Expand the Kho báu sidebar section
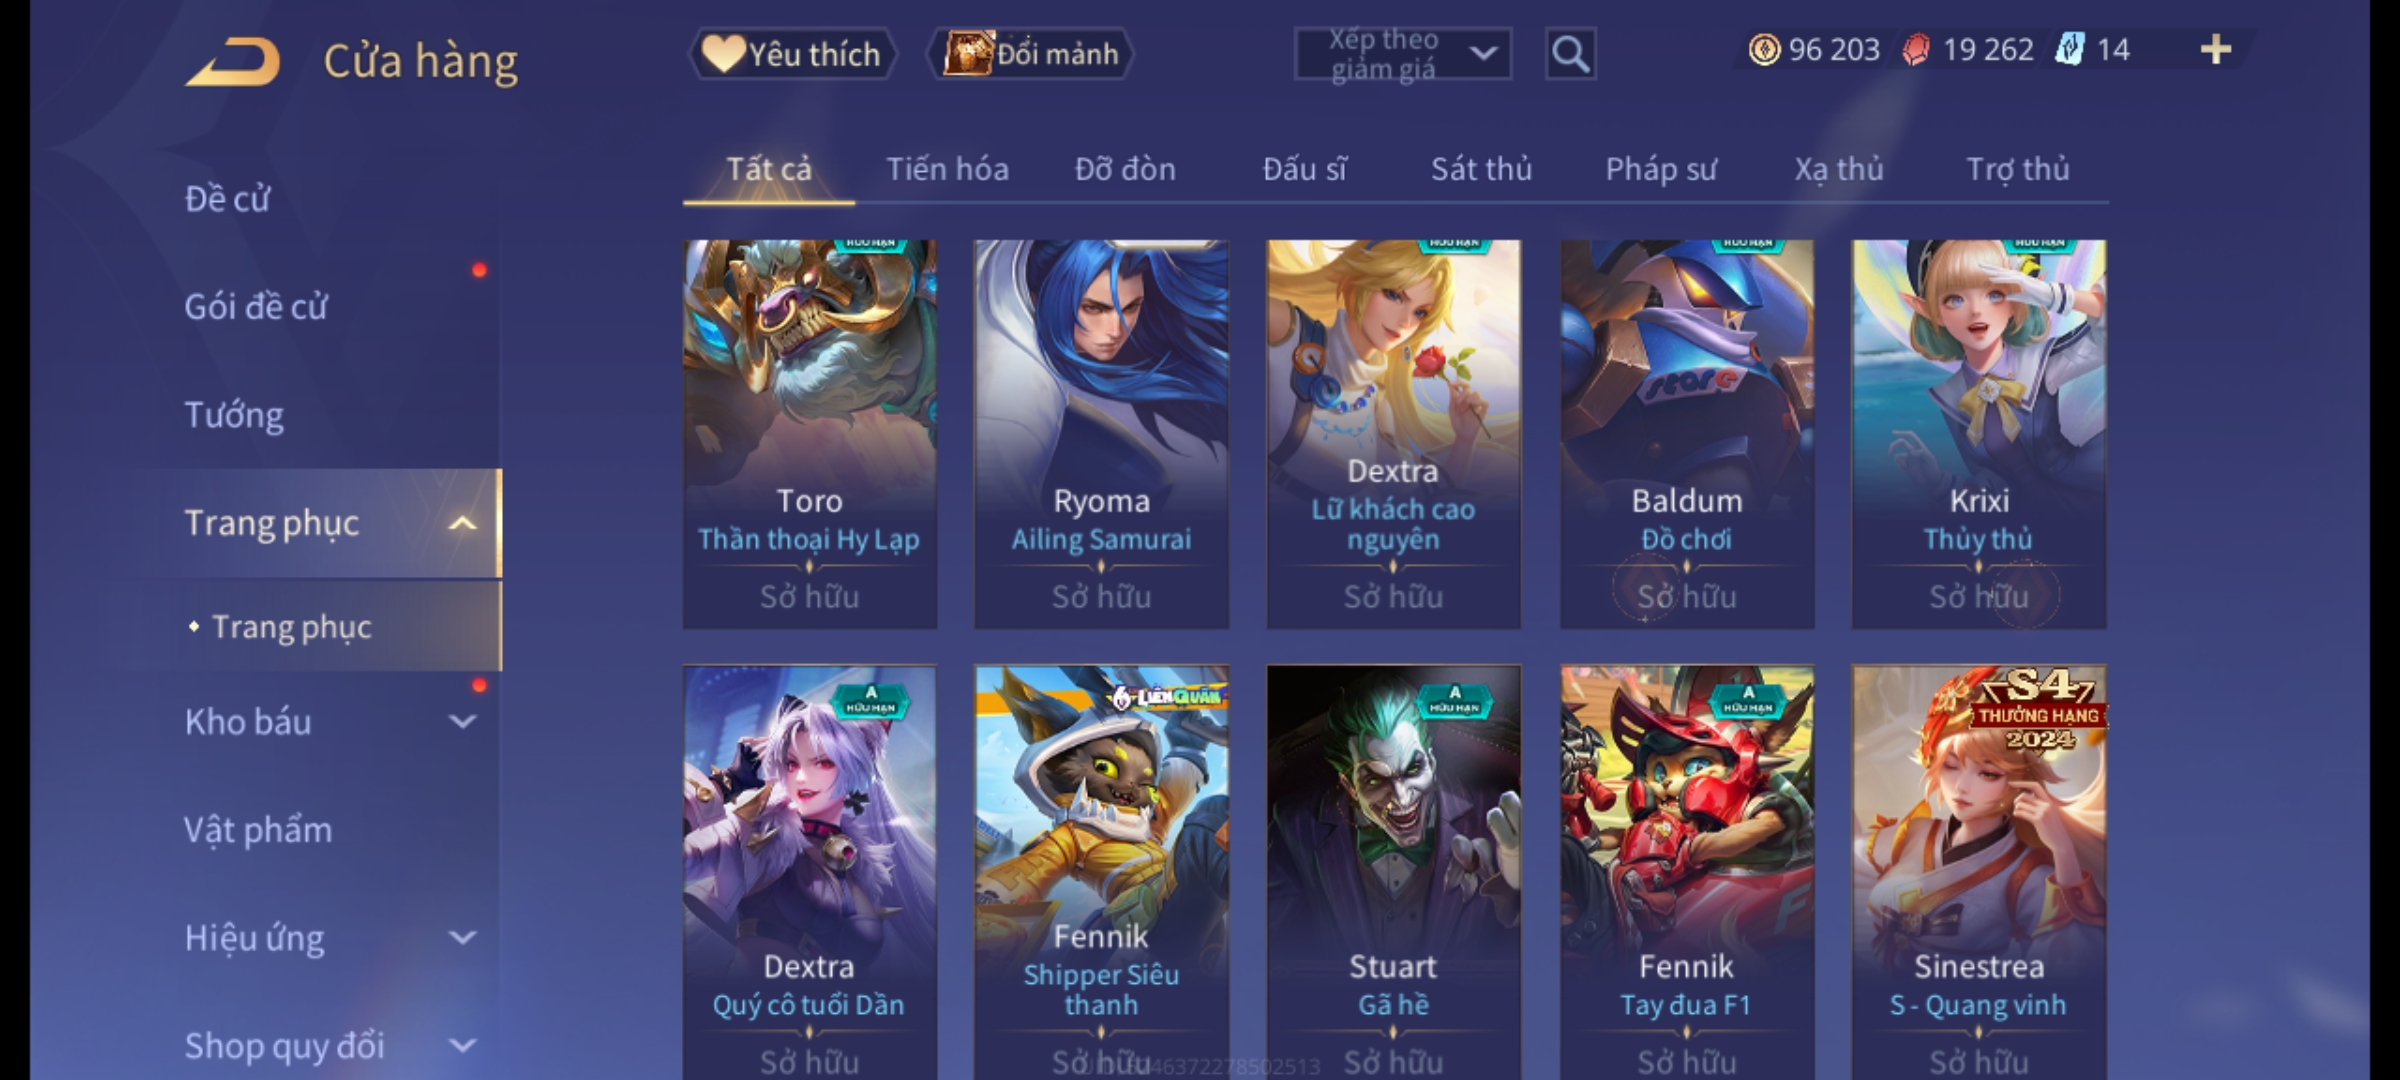This screenshot has width=2400, height=1080. coord(462,721)
